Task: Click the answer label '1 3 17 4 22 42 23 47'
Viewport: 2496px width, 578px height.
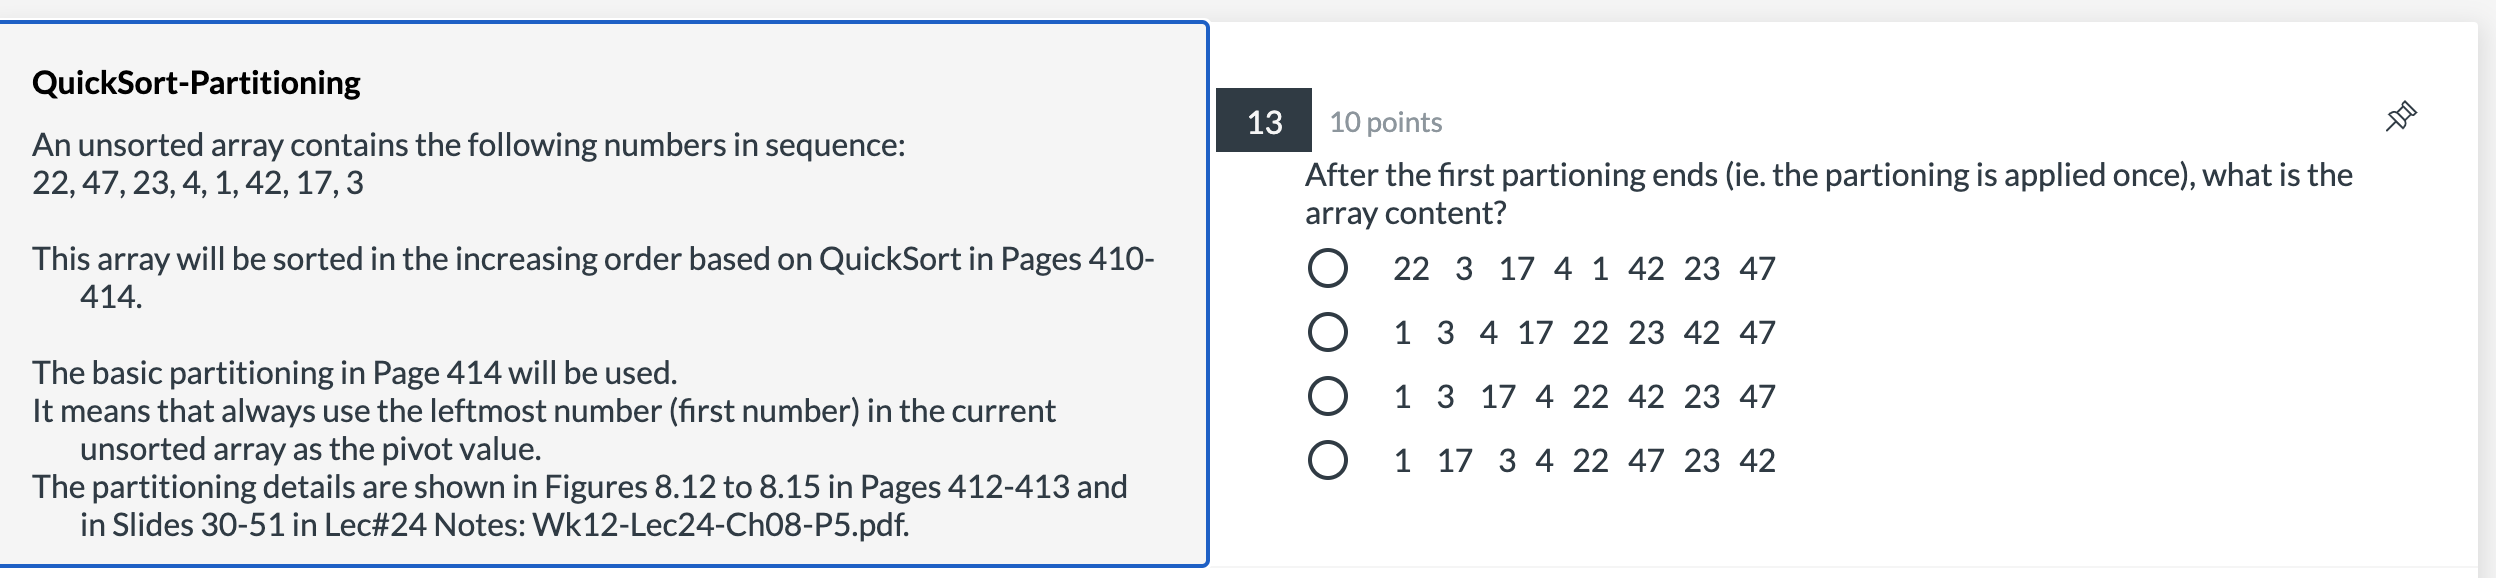Action: tap(1584, 396)
